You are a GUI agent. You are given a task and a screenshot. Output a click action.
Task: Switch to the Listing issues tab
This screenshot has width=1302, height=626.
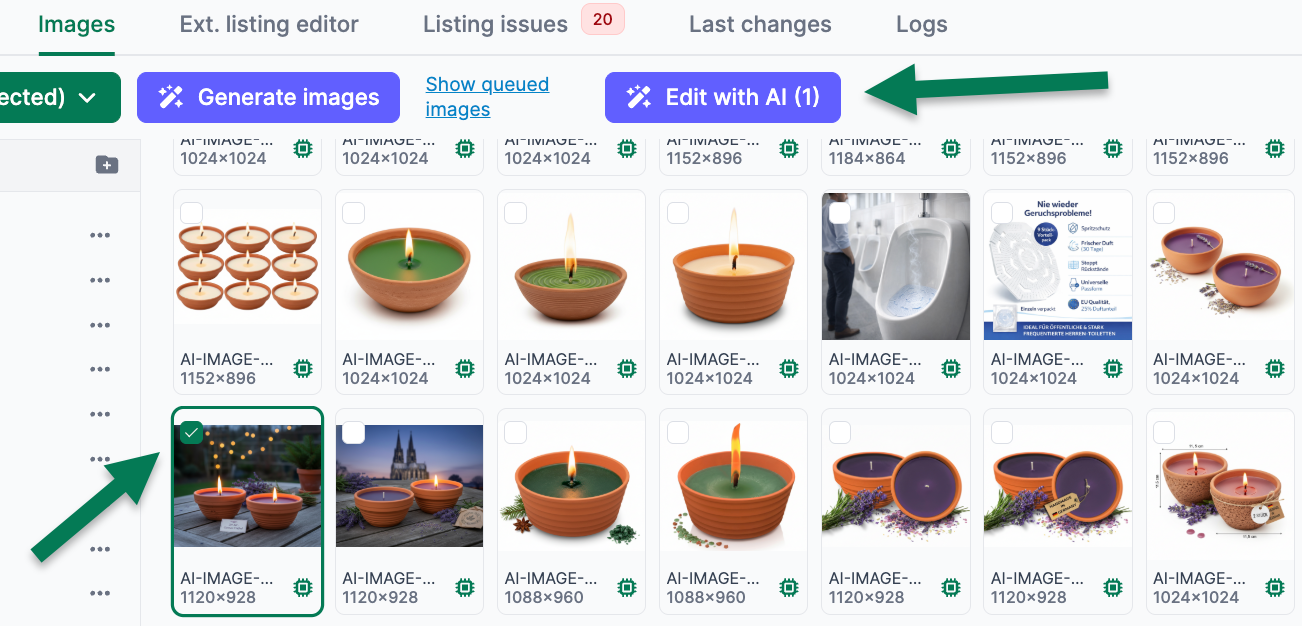pos(495,24)
